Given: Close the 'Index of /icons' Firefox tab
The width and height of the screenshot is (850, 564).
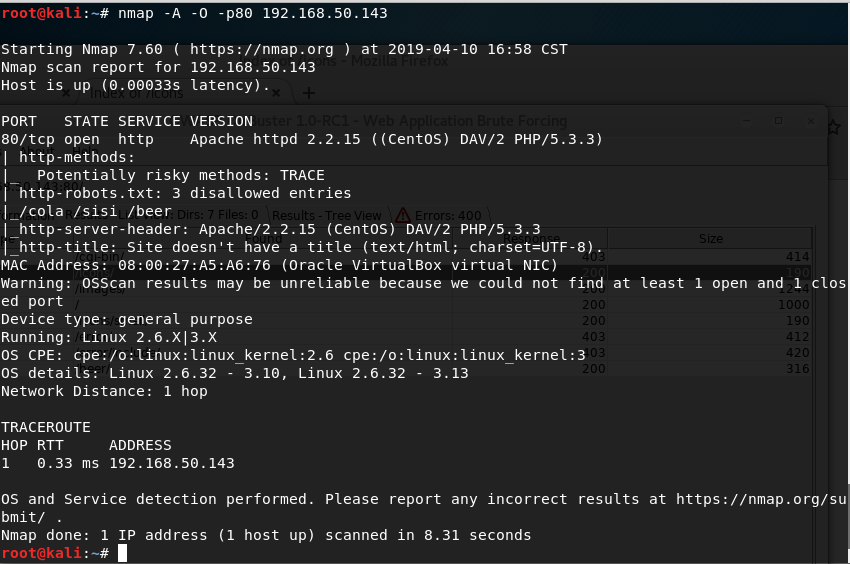Looking at the screenshot, I should tap(276, 93).
